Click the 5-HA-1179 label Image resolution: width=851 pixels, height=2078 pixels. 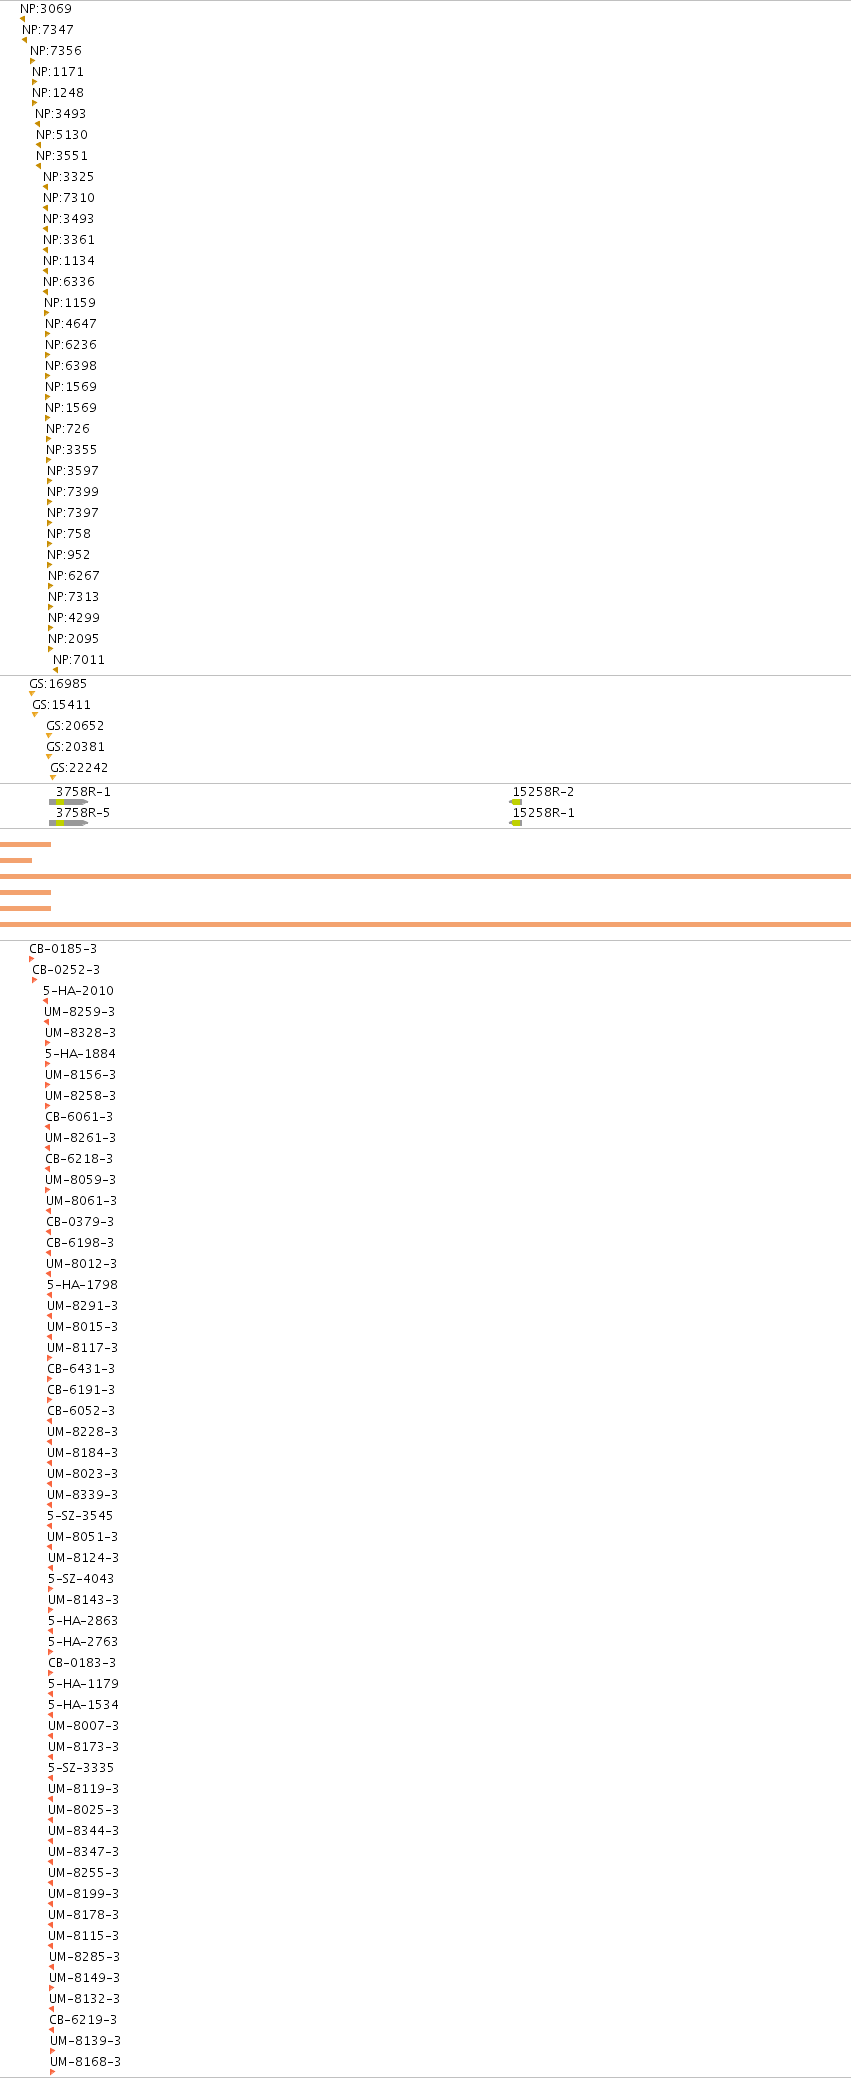coord(83,1684)
